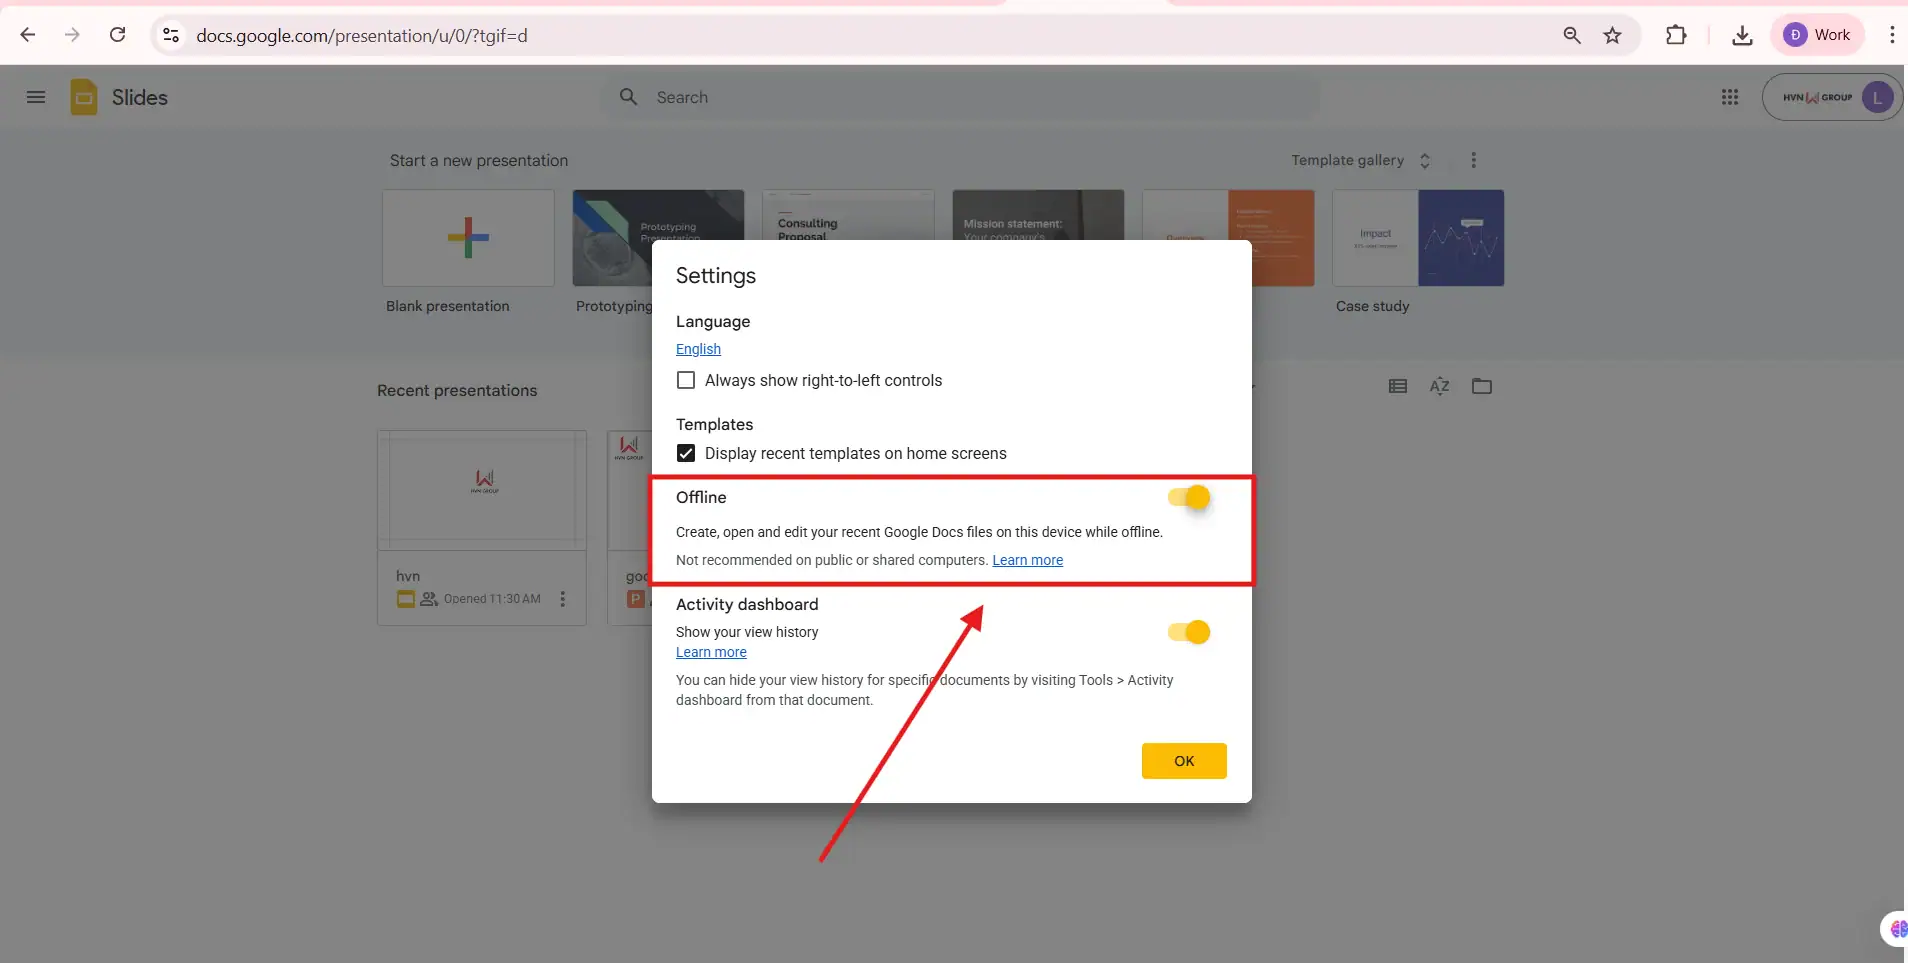Open the options menu beside Template gallery
The height and width of the screenshot is (963, 1908).
tap(1474, 160)
